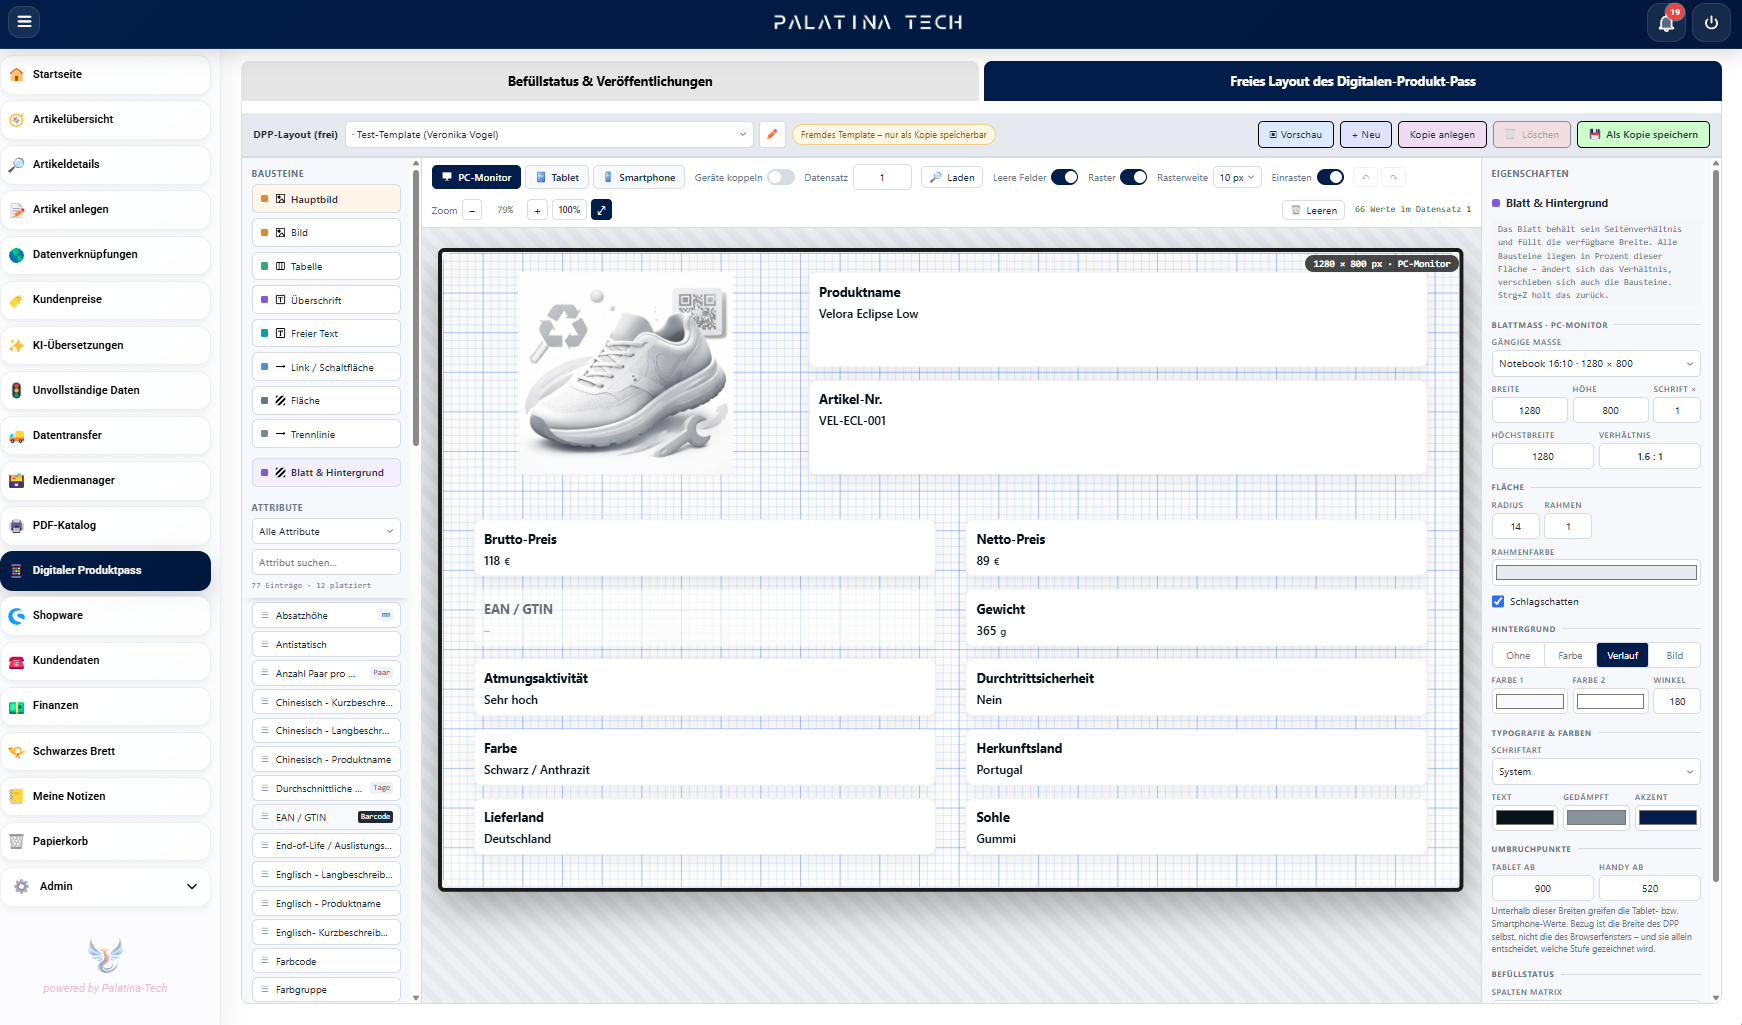
Task: Switch to Freies Layout des Digitalen-Produkt-Pass tab
Action: [x=1352, y=81]
